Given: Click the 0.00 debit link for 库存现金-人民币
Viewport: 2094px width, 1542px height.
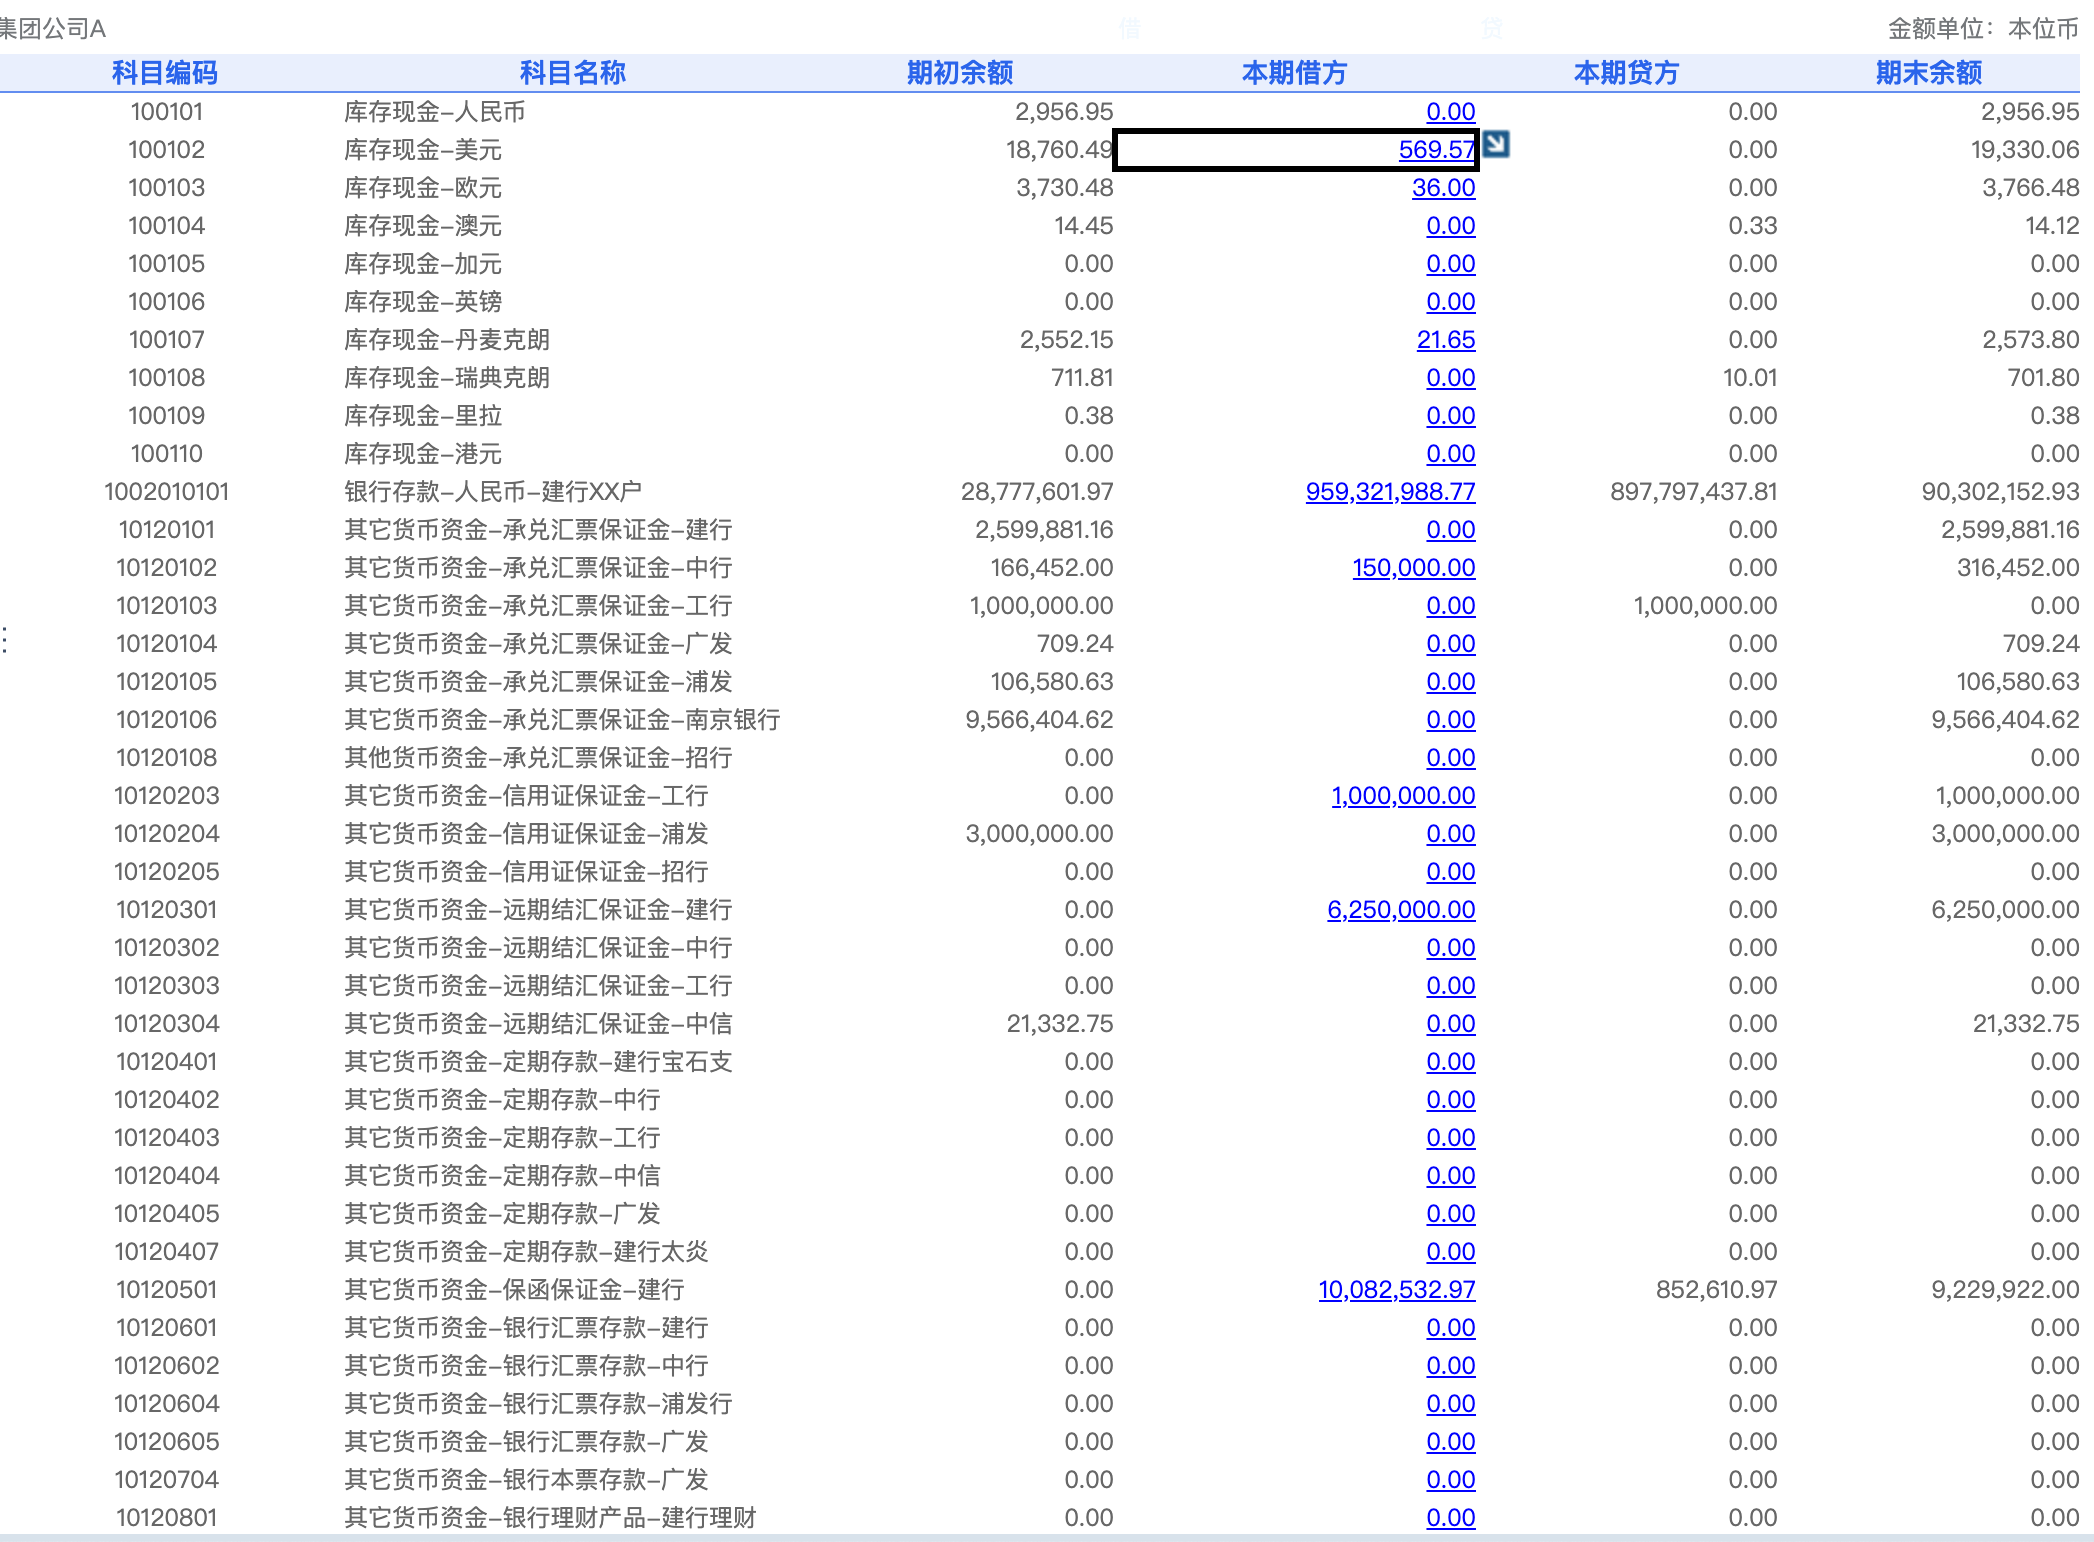Looking at the screenshot, I should click(x=1450, y=112).
